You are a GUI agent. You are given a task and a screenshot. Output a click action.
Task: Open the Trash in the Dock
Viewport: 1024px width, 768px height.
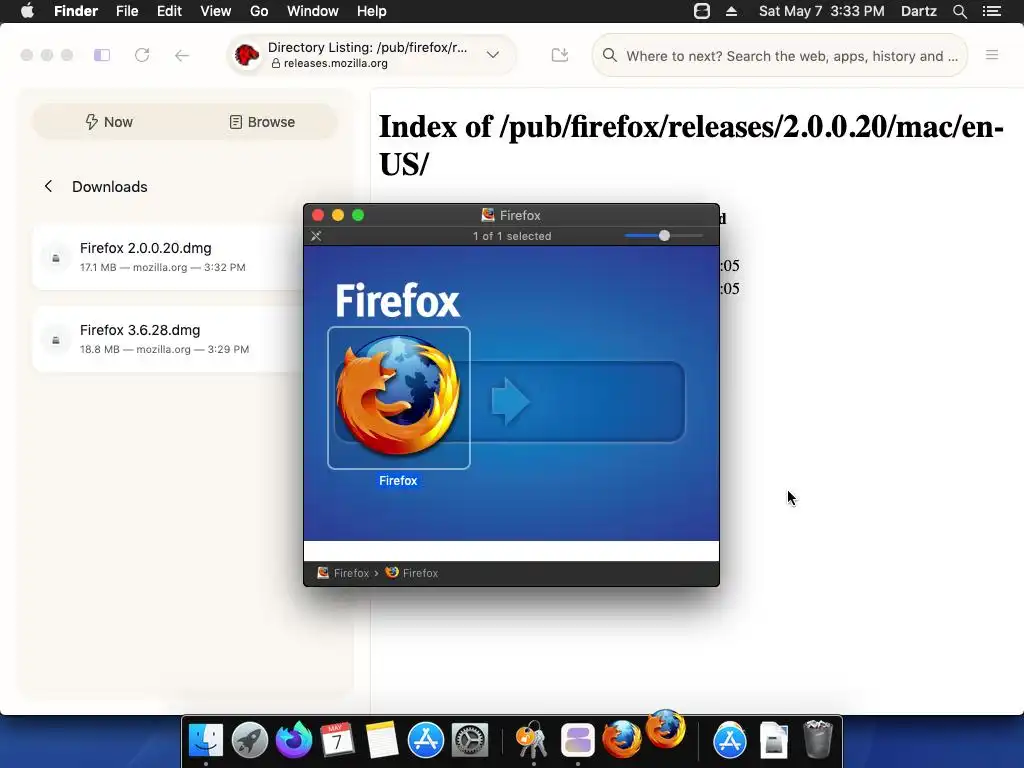(x=817, y=740)
